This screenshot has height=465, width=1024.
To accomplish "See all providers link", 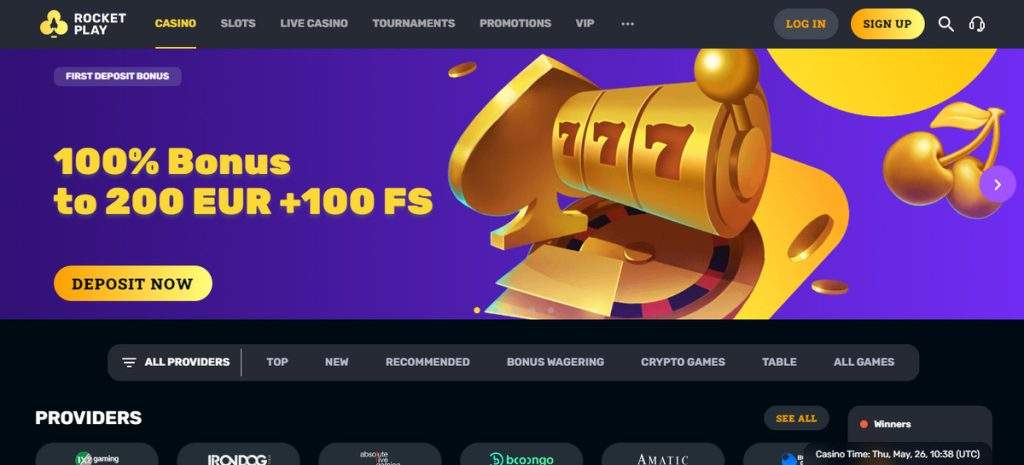I will click(796, 418).
